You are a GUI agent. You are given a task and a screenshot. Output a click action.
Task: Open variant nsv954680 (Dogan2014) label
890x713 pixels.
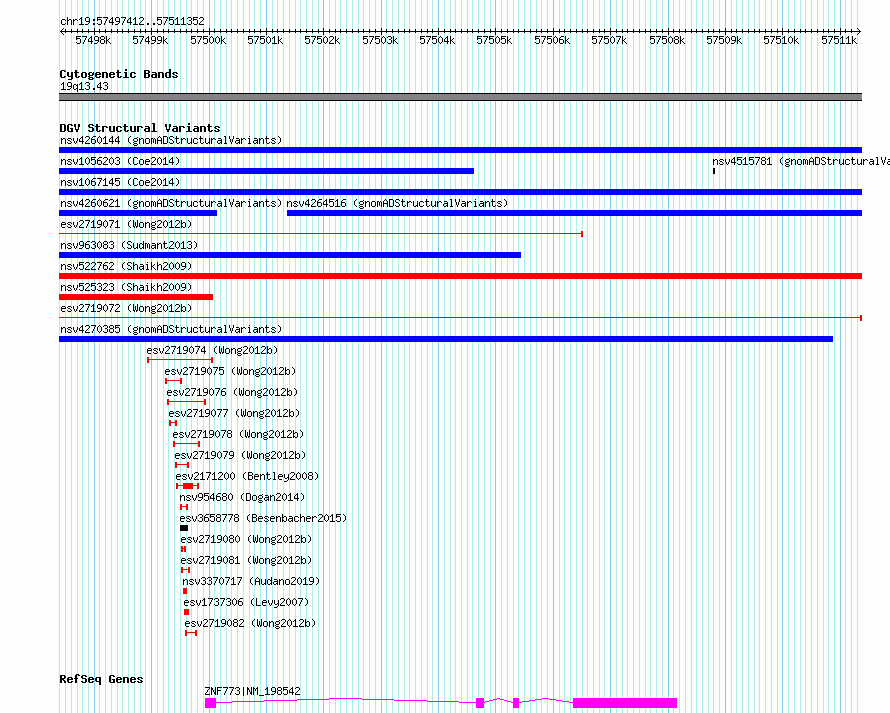(x=242, y=497)
